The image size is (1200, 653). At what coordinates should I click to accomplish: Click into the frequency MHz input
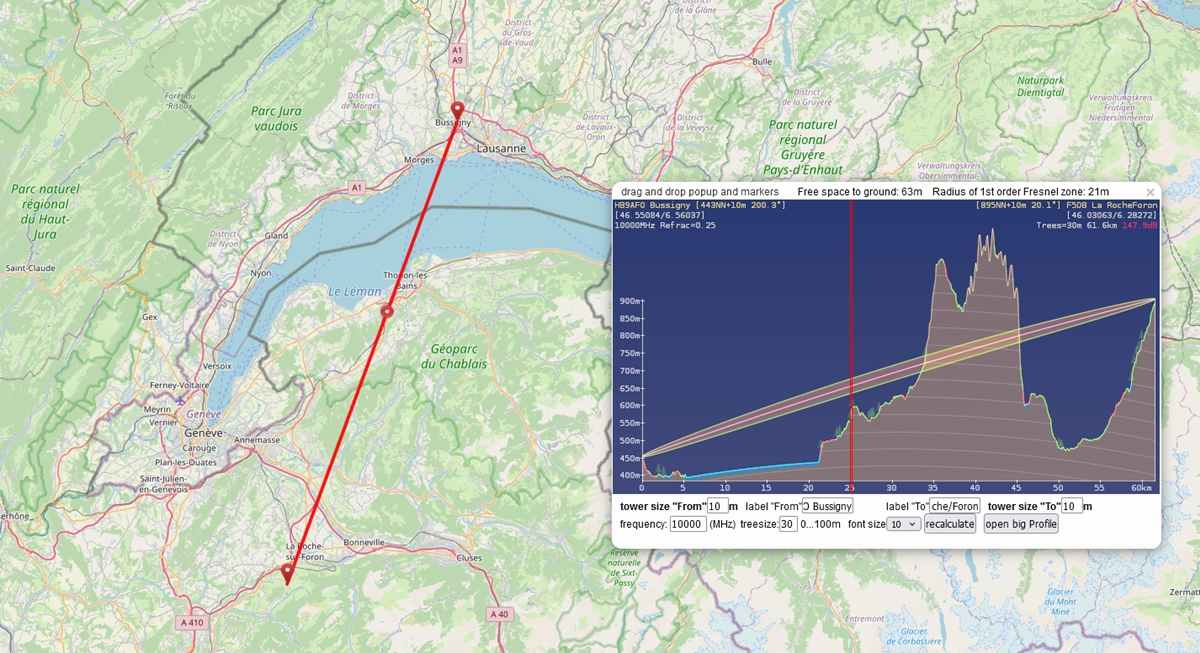(688, 524)
